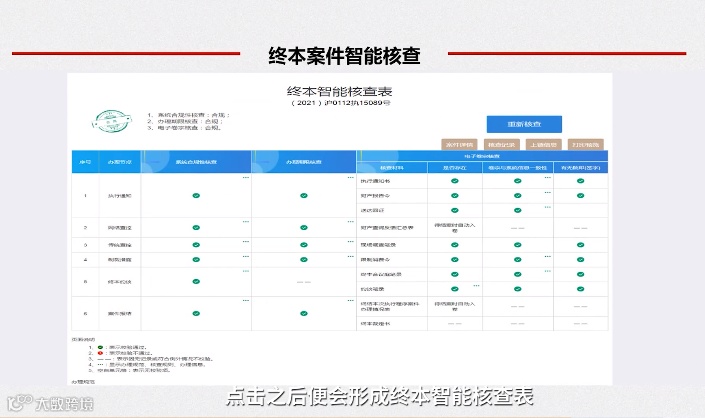The width and height of the screenshot is (705, 418).
Task: Select the 电子卷宗核查 group header
Action: tap(482, 156)
